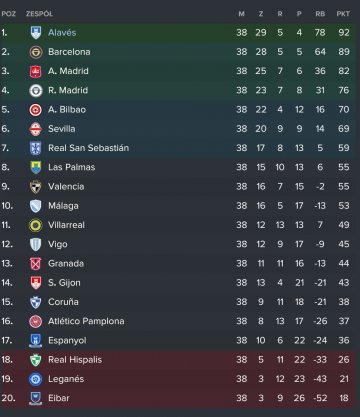The image size is (360, 417).
Task: Sort table by PKT column header
Action: [x=343, y=14]
